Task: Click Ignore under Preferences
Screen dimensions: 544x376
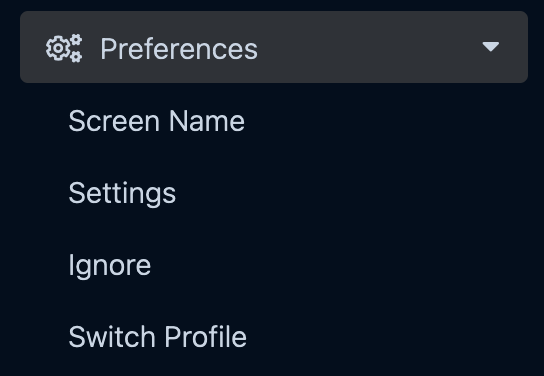Action: point(110,266)
